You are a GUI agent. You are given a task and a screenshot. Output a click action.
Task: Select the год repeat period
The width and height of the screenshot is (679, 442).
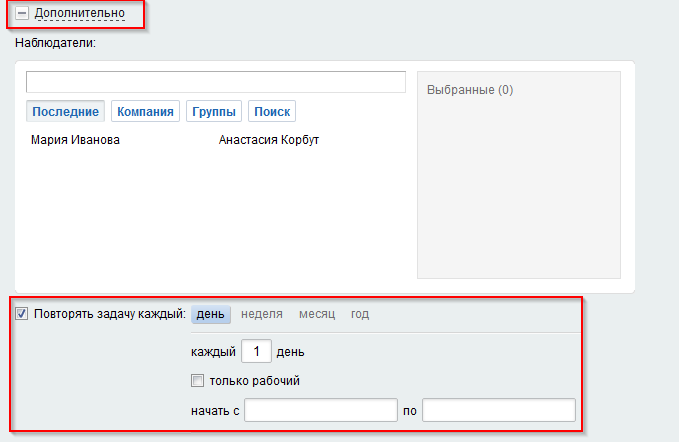pos(360,314)
